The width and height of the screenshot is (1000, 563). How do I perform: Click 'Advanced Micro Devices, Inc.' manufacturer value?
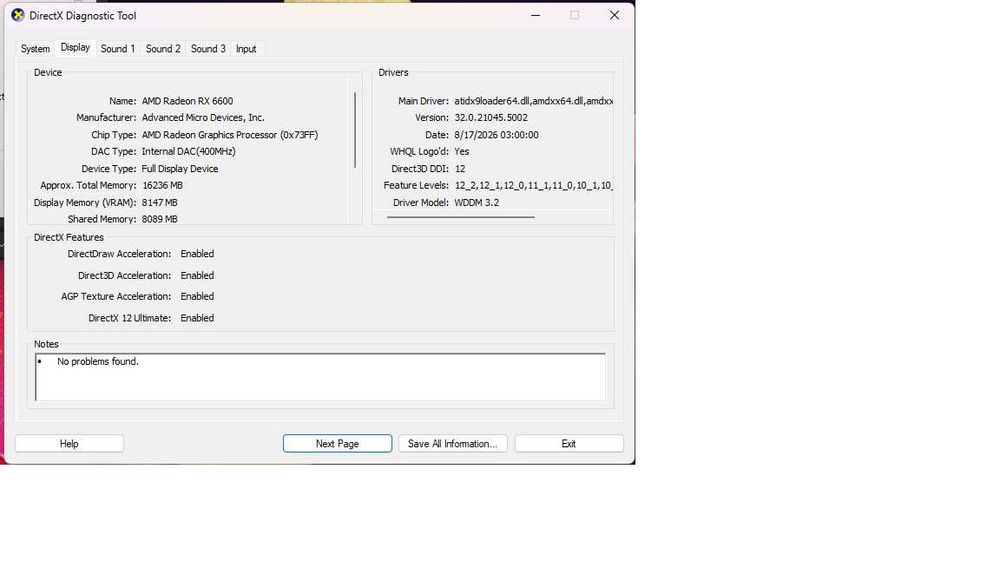coord(203,118)
